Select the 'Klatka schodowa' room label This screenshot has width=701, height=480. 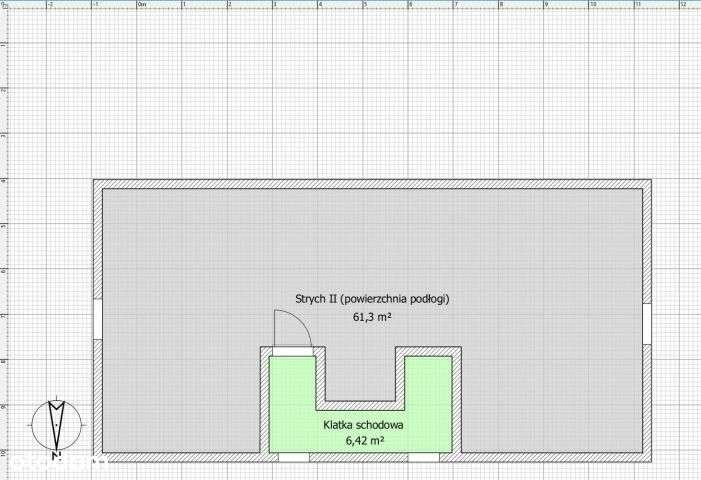(x=363, y=425)
